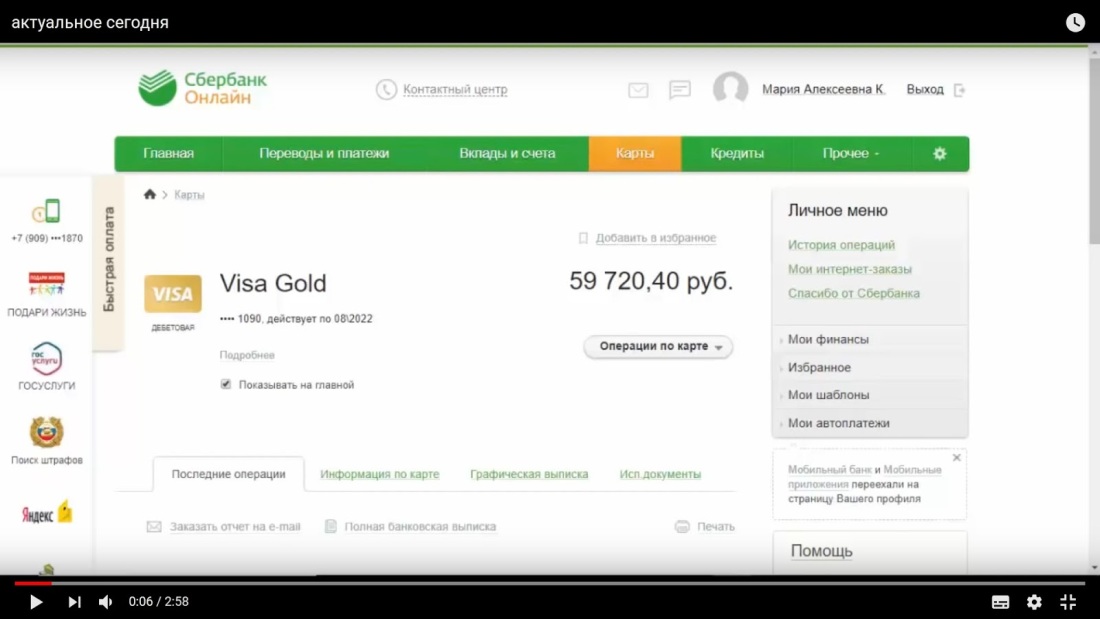Screen dimensions: 1100x619
Task: Mute the video volume
Action: (x=105, y=602)
